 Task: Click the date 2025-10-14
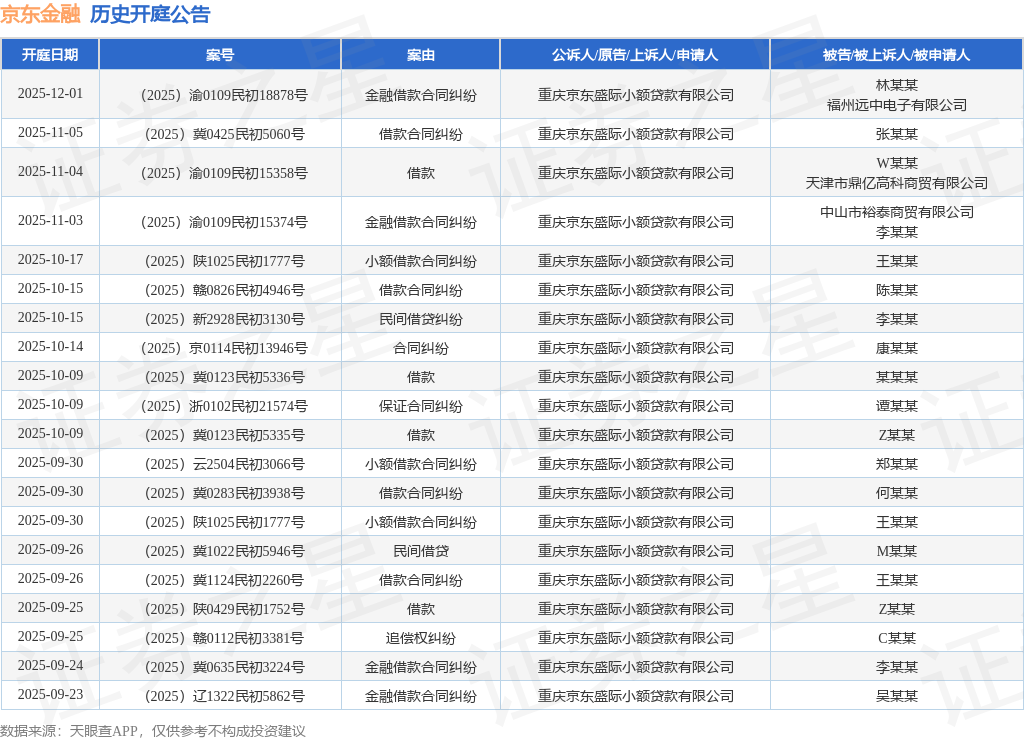coord(50,346)
